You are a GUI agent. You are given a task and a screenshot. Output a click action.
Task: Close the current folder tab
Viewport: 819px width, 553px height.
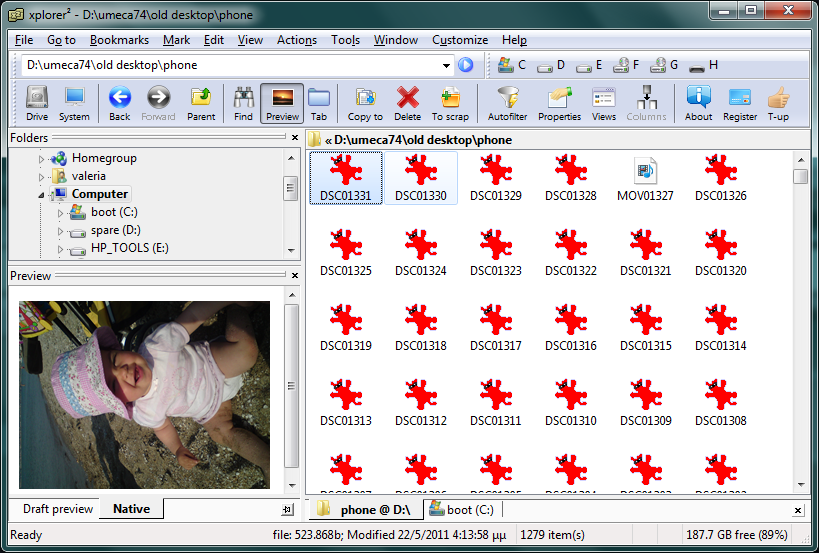click(x=798, y=510)
